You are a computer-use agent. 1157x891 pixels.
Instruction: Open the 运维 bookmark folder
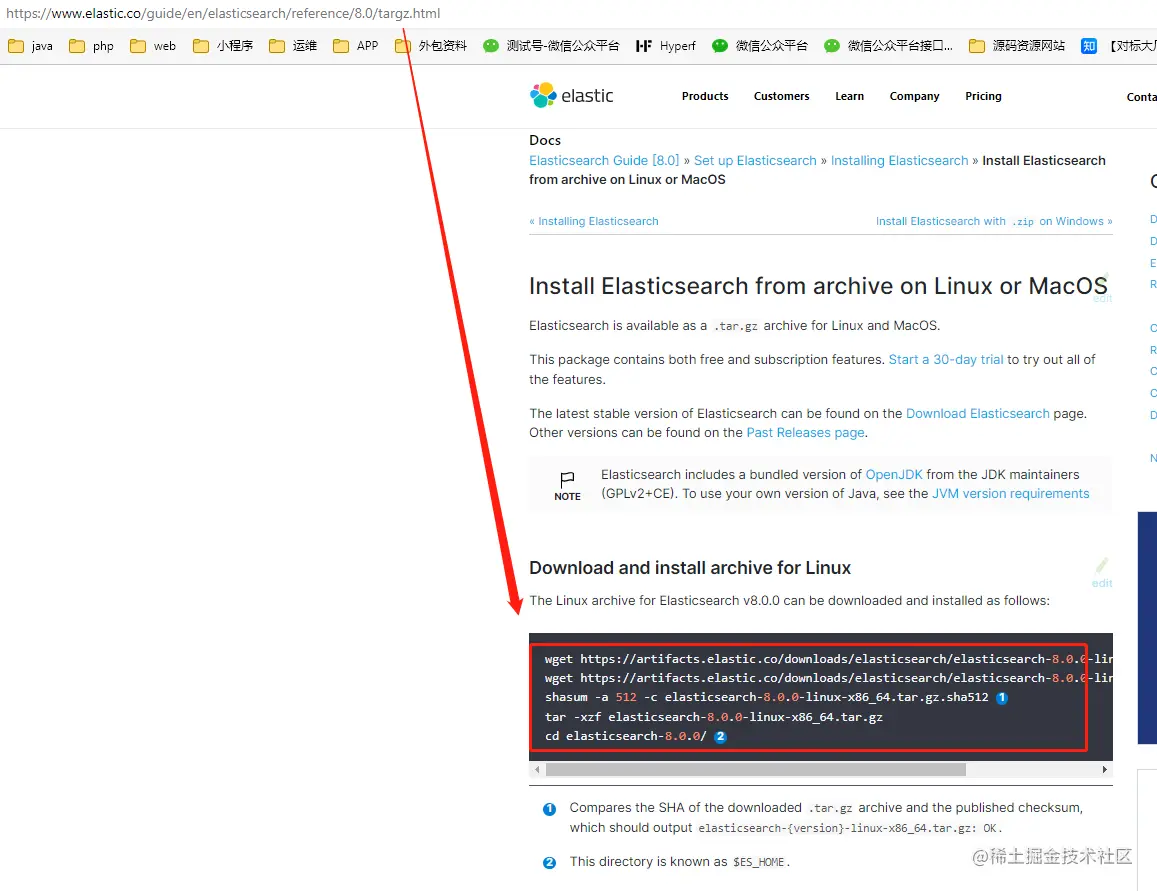click(293, 46)
